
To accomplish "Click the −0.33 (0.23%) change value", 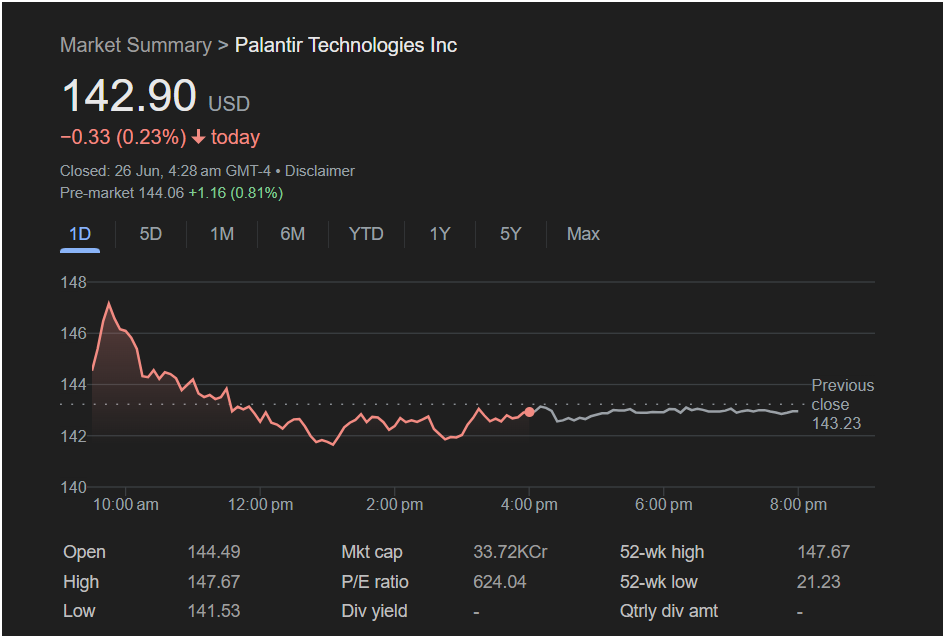I will click(x=123, y=137).
